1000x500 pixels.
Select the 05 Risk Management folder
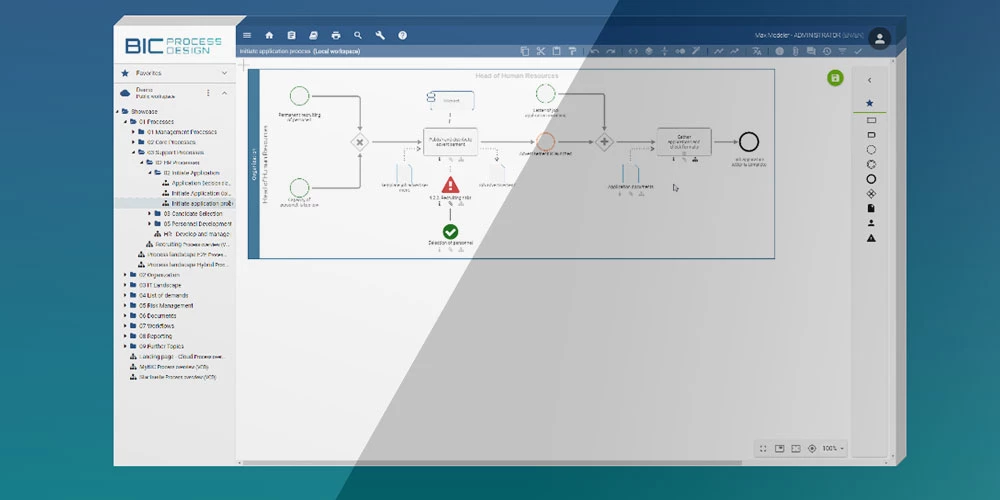pos(166,305)
